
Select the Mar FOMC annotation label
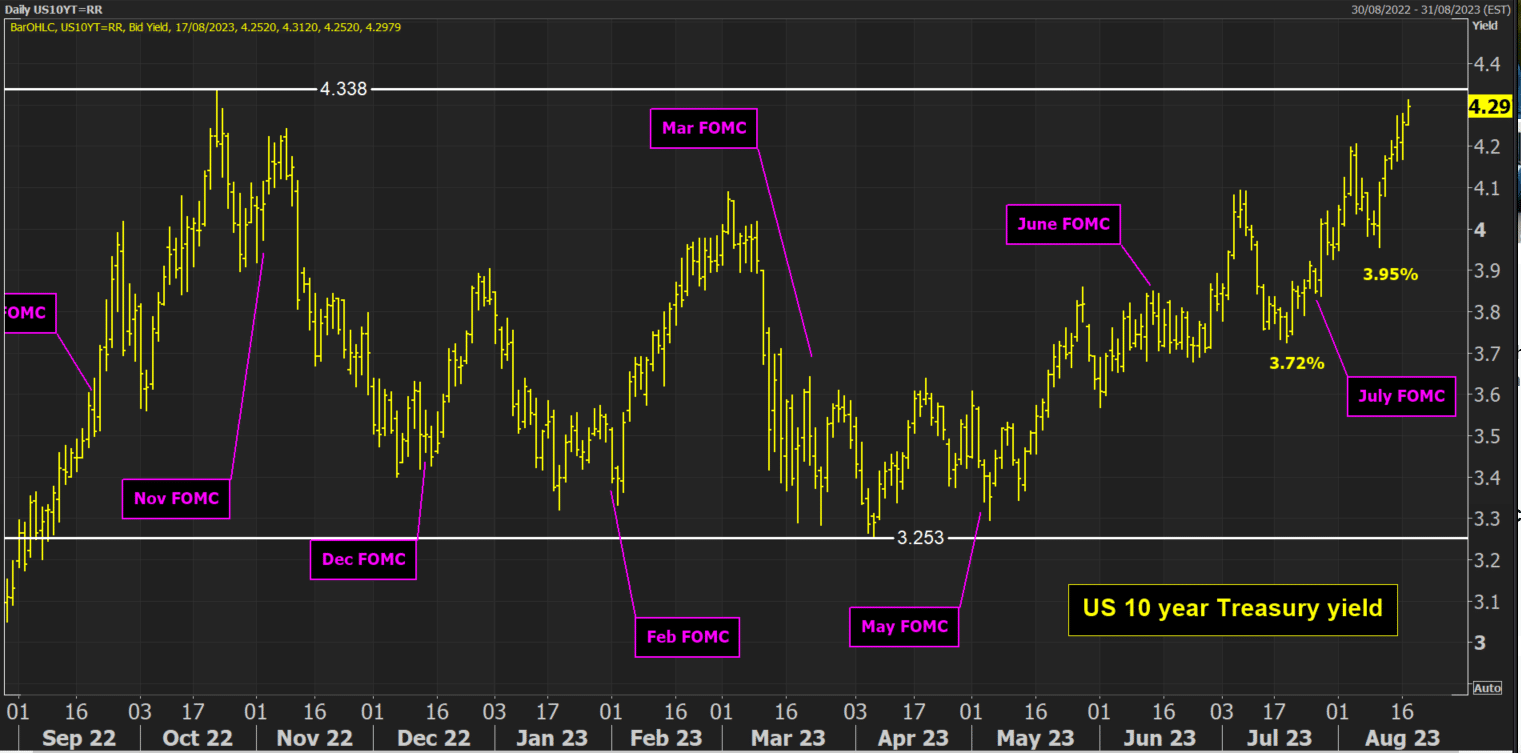pos(704,129)
